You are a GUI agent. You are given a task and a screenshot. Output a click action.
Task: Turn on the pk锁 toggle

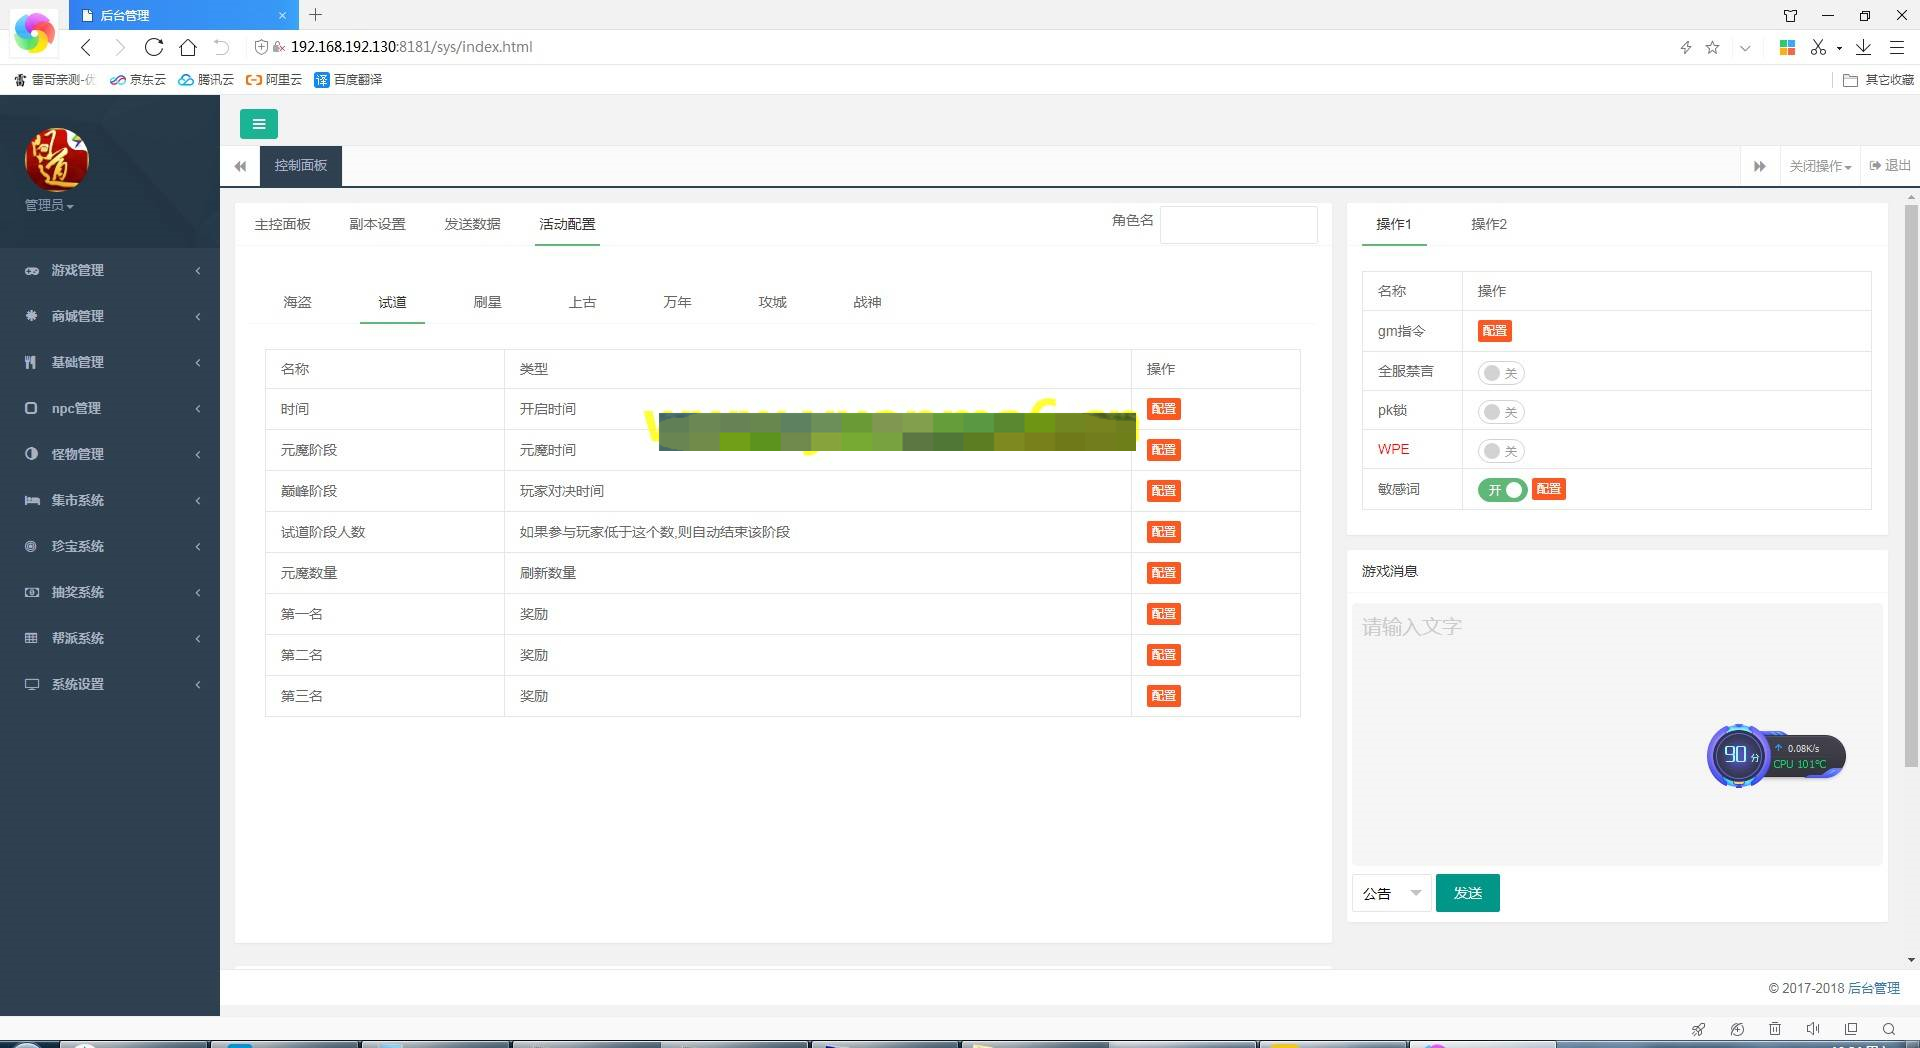[1500, 411]
